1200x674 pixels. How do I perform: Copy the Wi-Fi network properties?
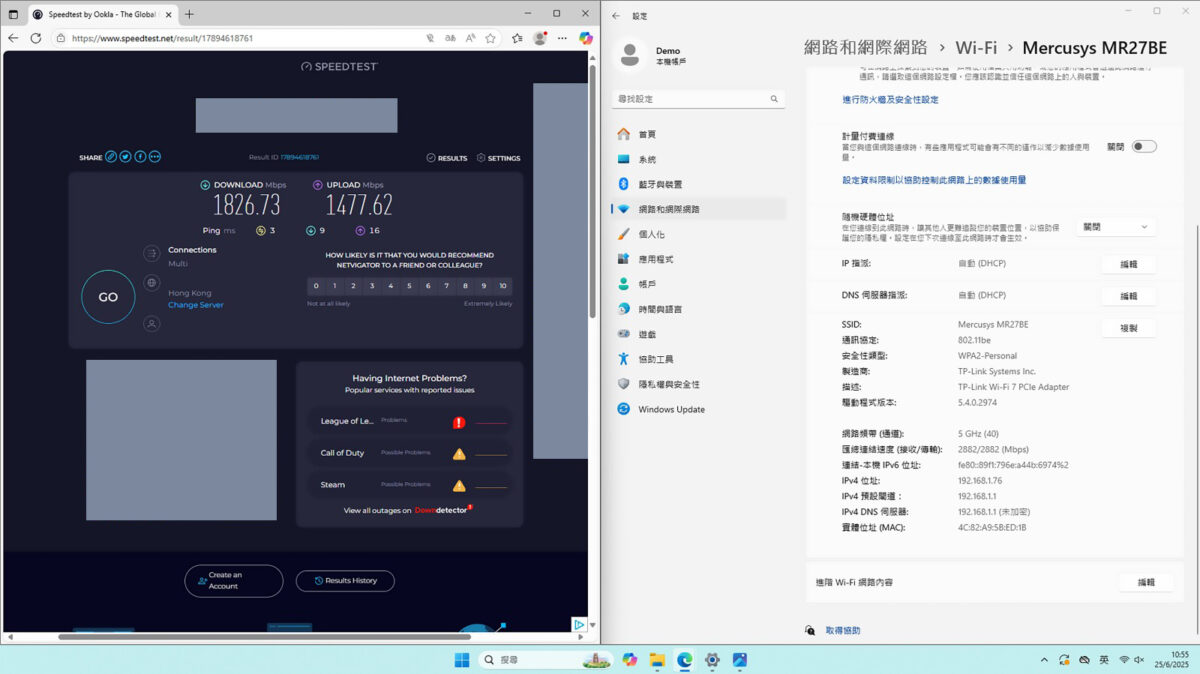coord(1129,328)
